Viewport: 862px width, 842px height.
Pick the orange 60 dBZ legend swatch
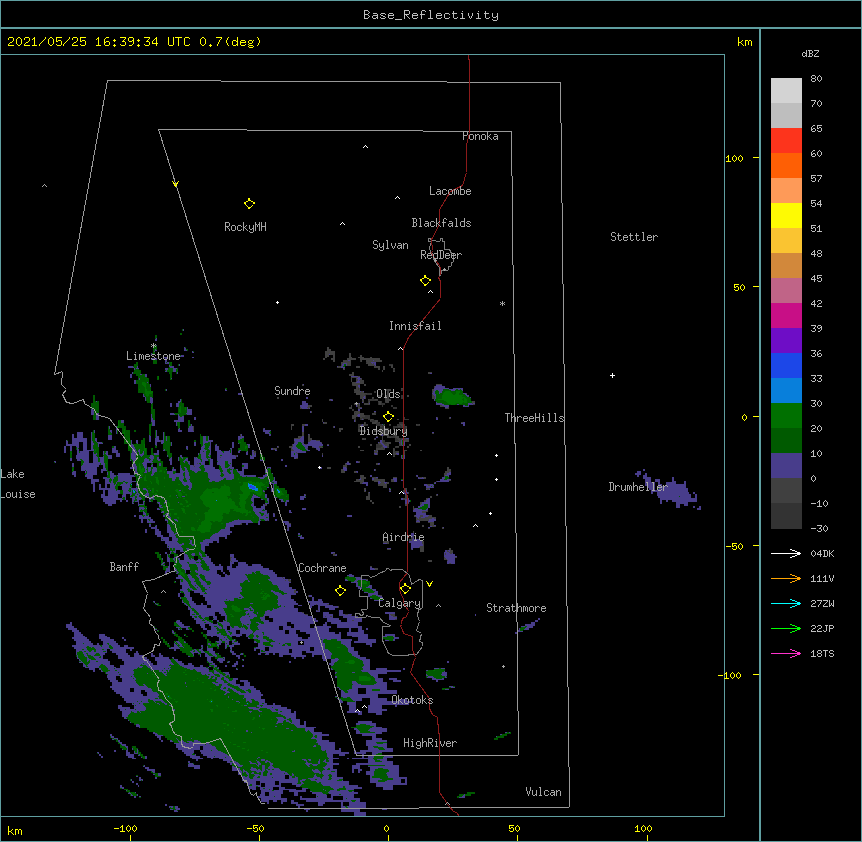click(786, 165)
